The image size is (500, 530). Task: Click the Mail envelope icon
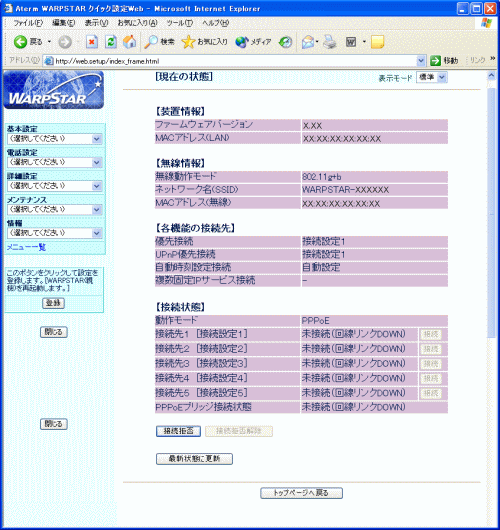coord(308,42)
